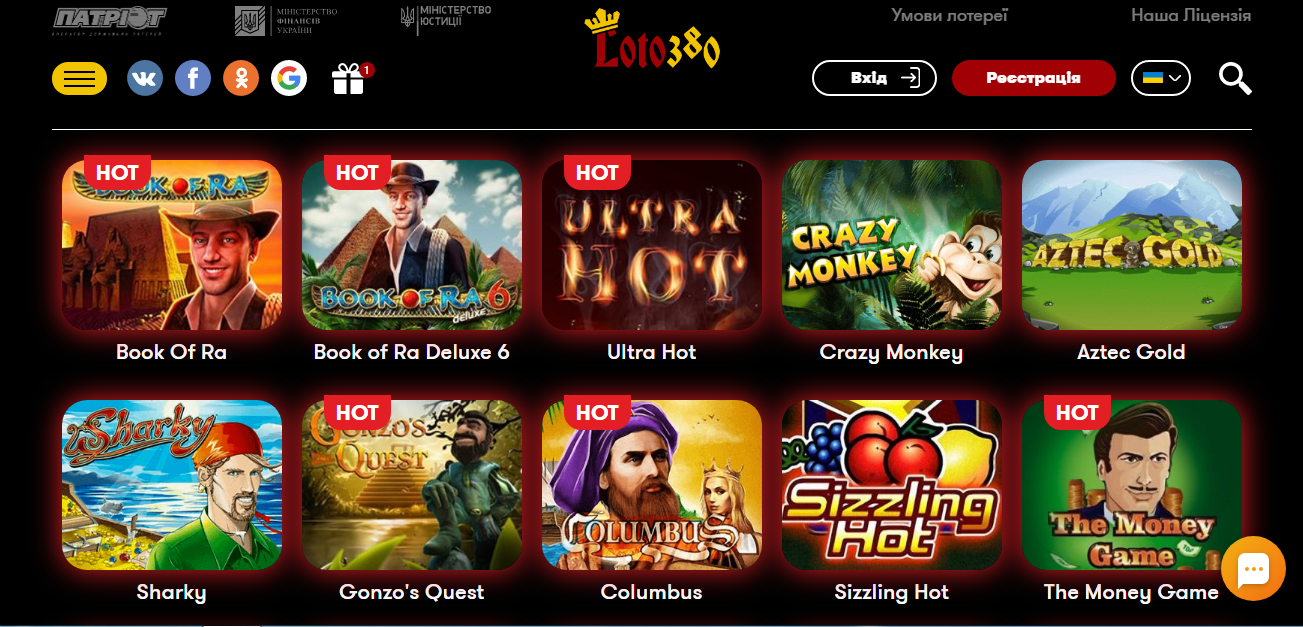Open search with the magnifier icon
This screenshot has width=1303, height=627.
click(x=1235, y=78)
